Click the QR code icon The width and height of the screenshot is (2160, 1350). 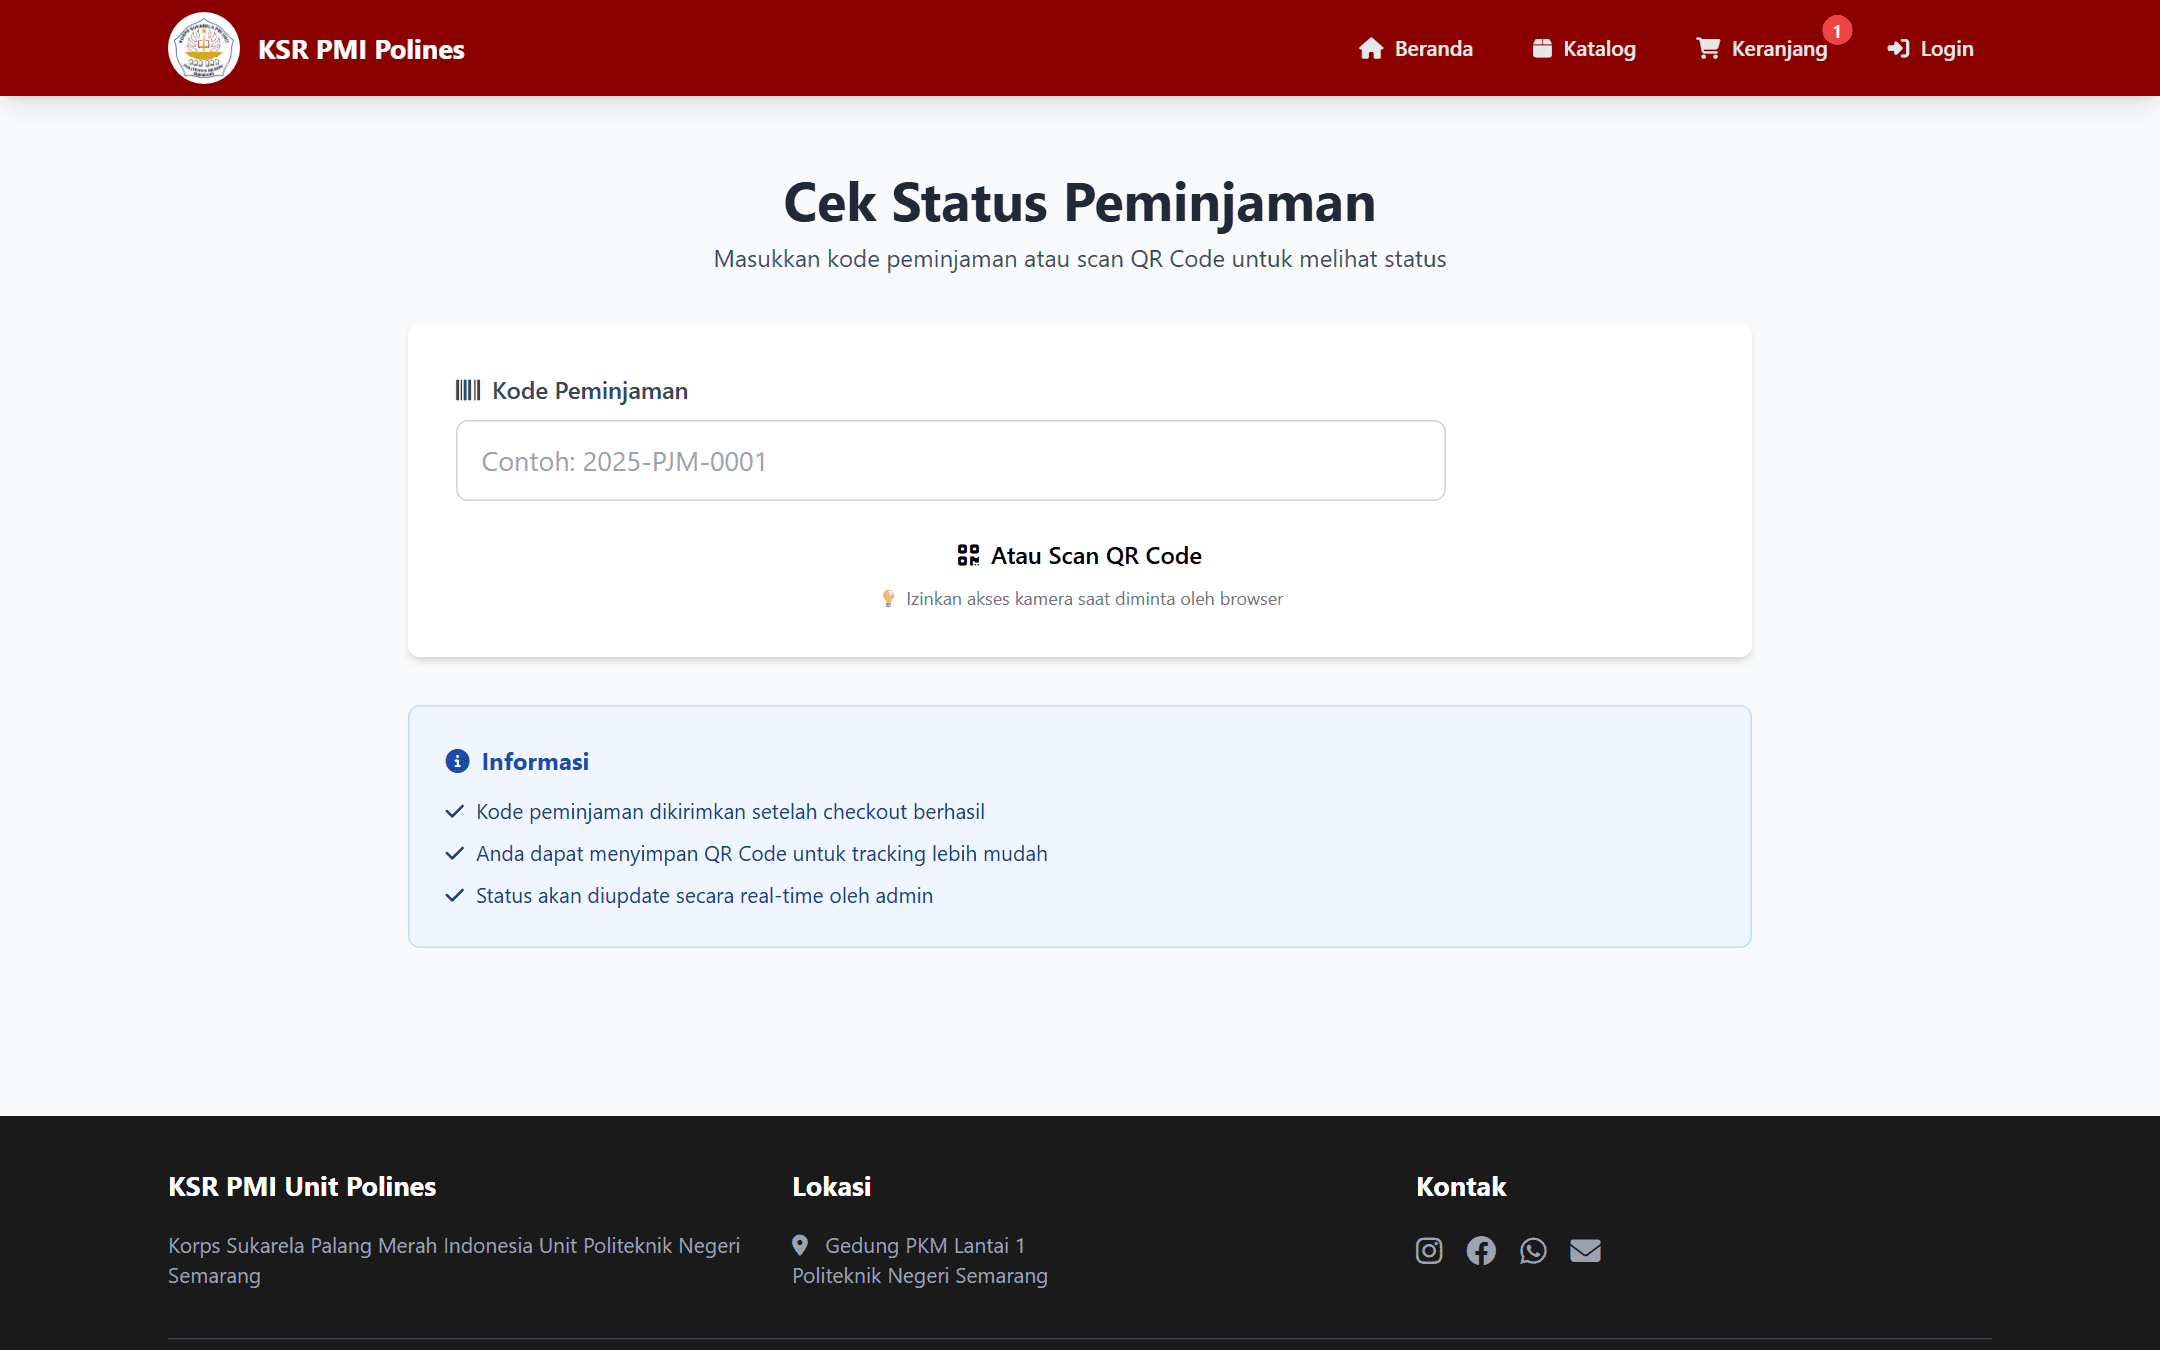[968, 555]
